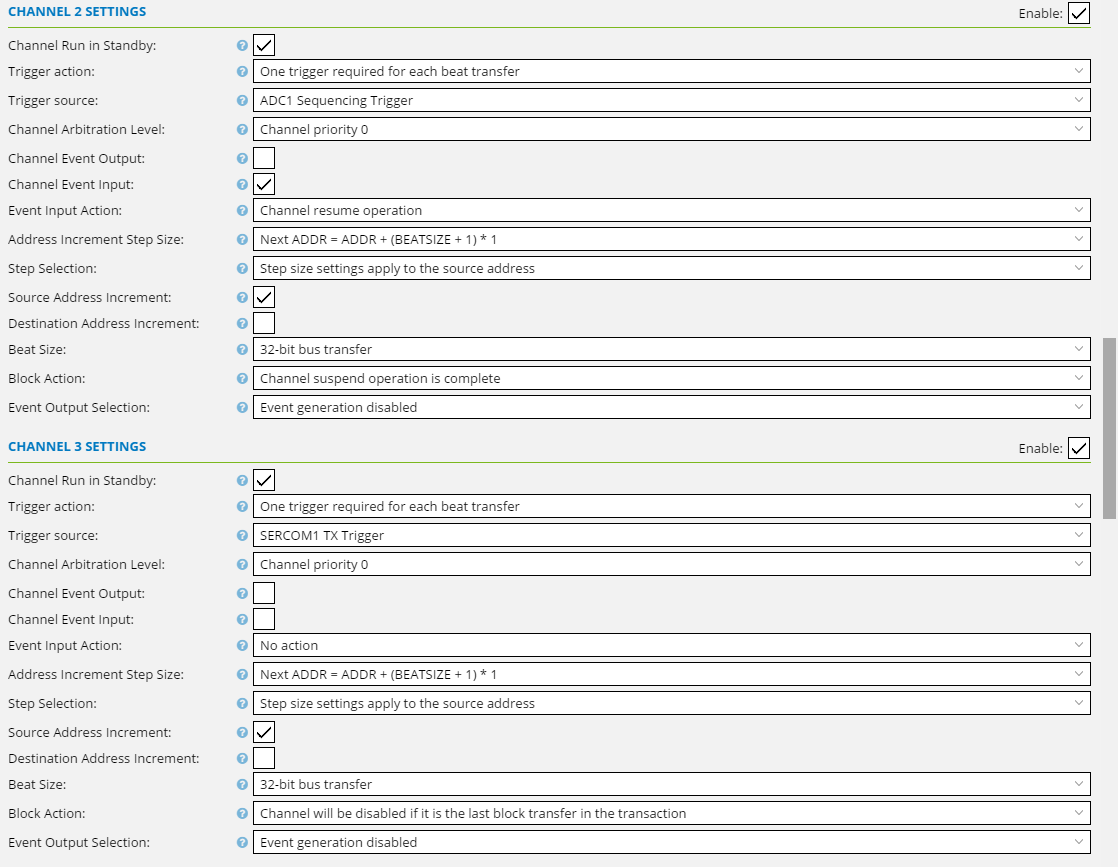This screenshot has height=867, width=1119.
Task: Disable the Channel 2 Enable checkbox
Action: [1078, 13]
